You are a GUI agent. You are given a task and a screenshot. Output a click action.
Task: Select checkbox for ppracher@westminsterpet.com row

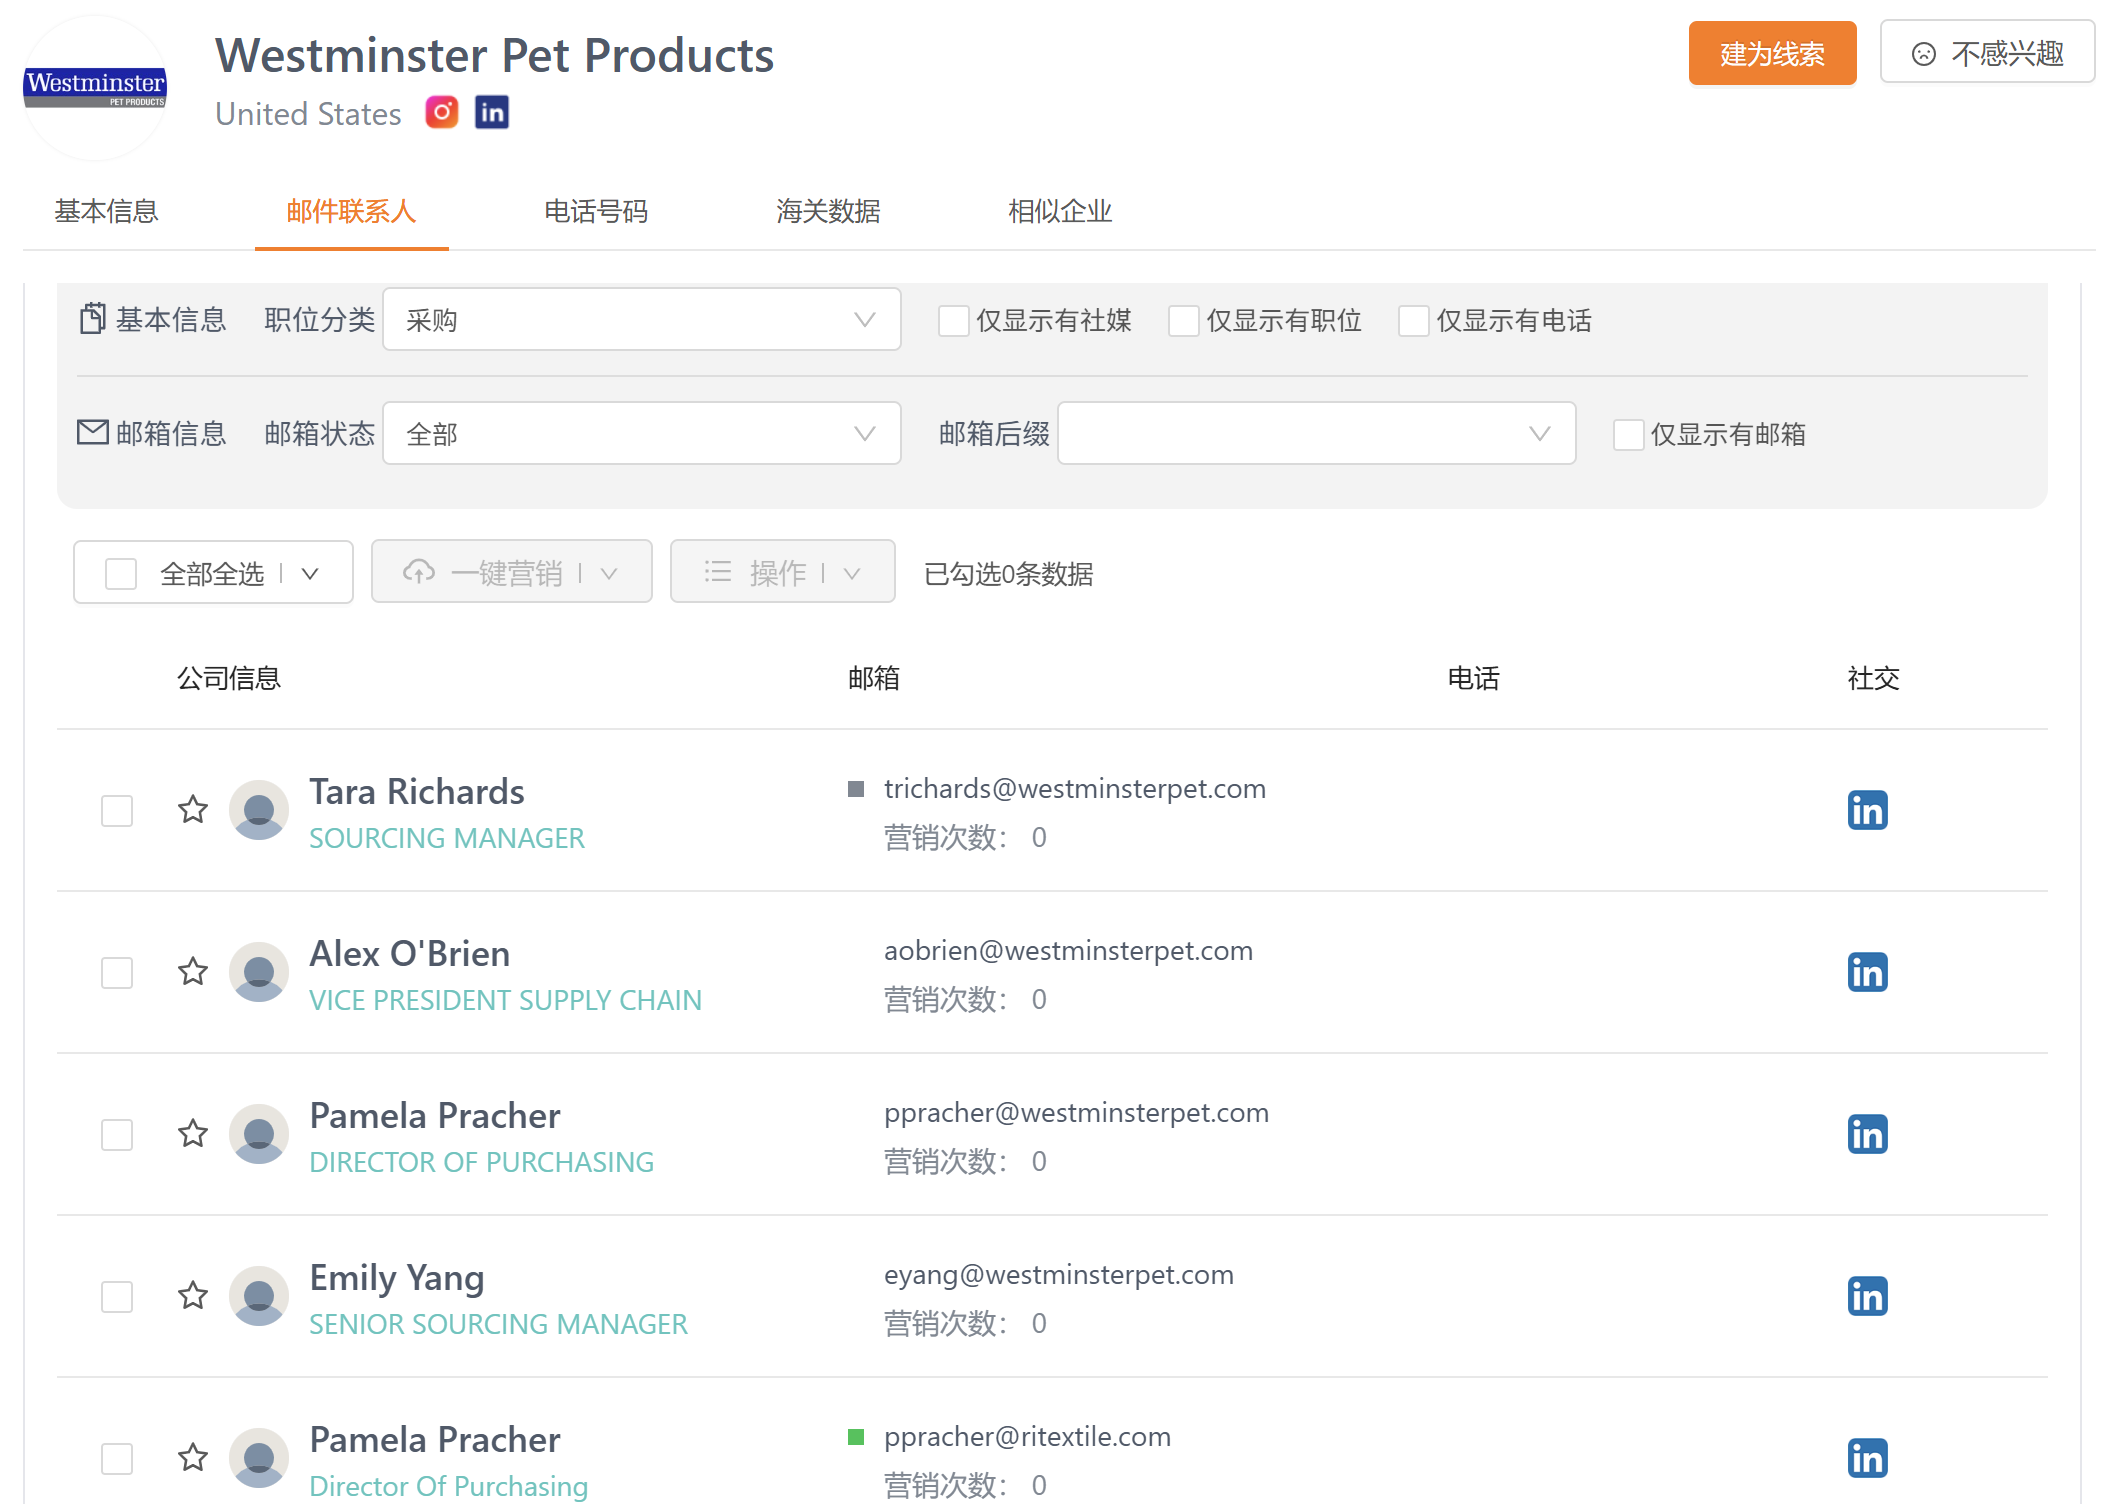[x=117, y=1135]
